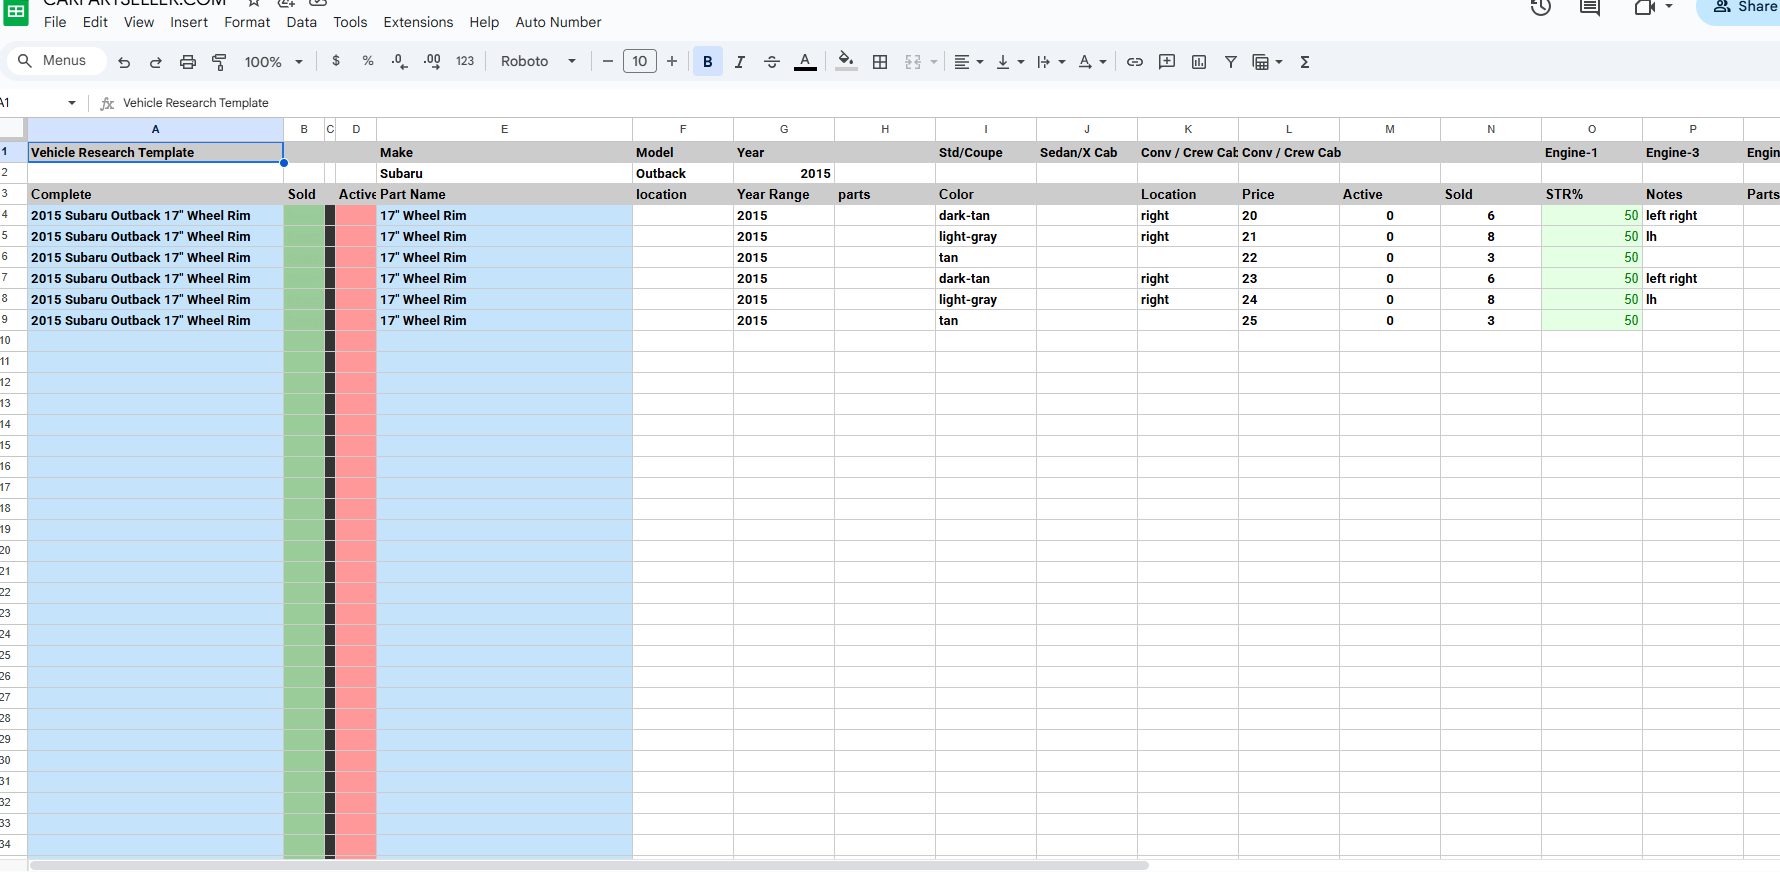Open the Insert menu

(x=189, y=22)
